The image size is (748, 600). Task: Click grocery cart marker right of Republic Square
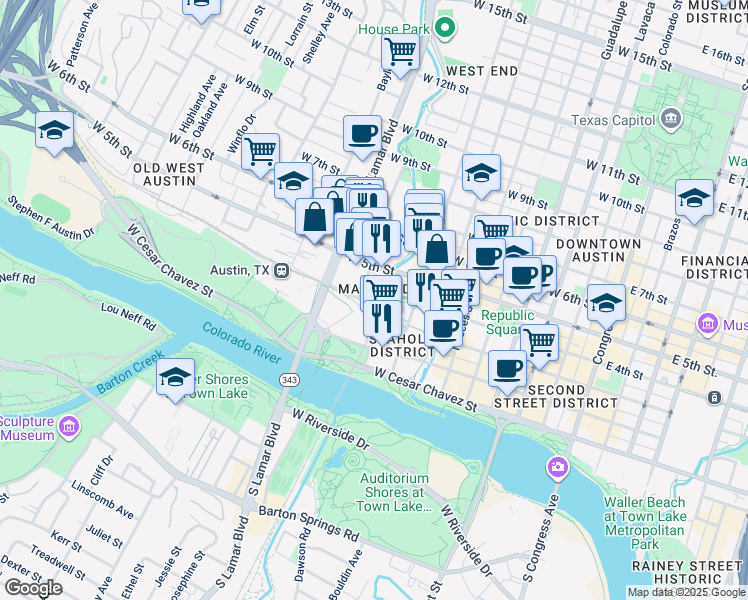(x=540, y=342)
